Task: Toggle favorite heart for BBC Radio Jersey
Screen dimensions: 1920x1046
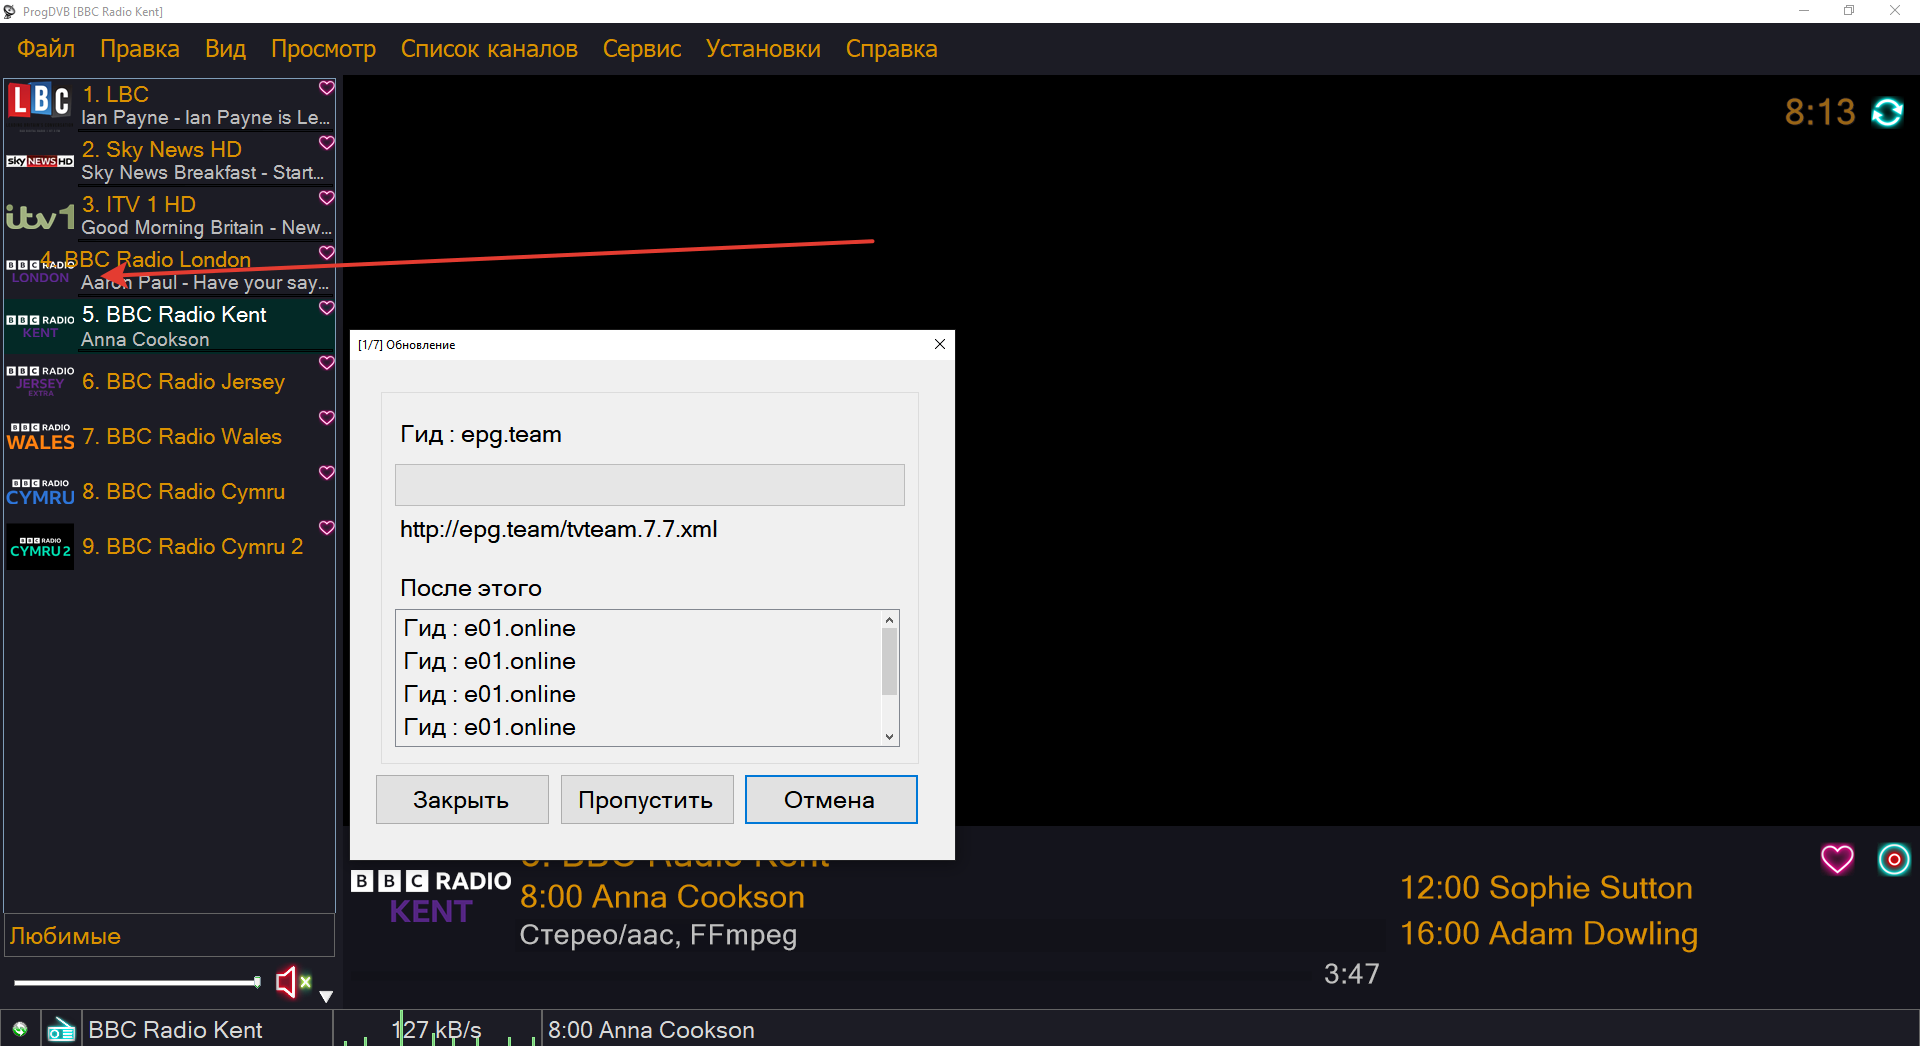Action: point(326,364)
